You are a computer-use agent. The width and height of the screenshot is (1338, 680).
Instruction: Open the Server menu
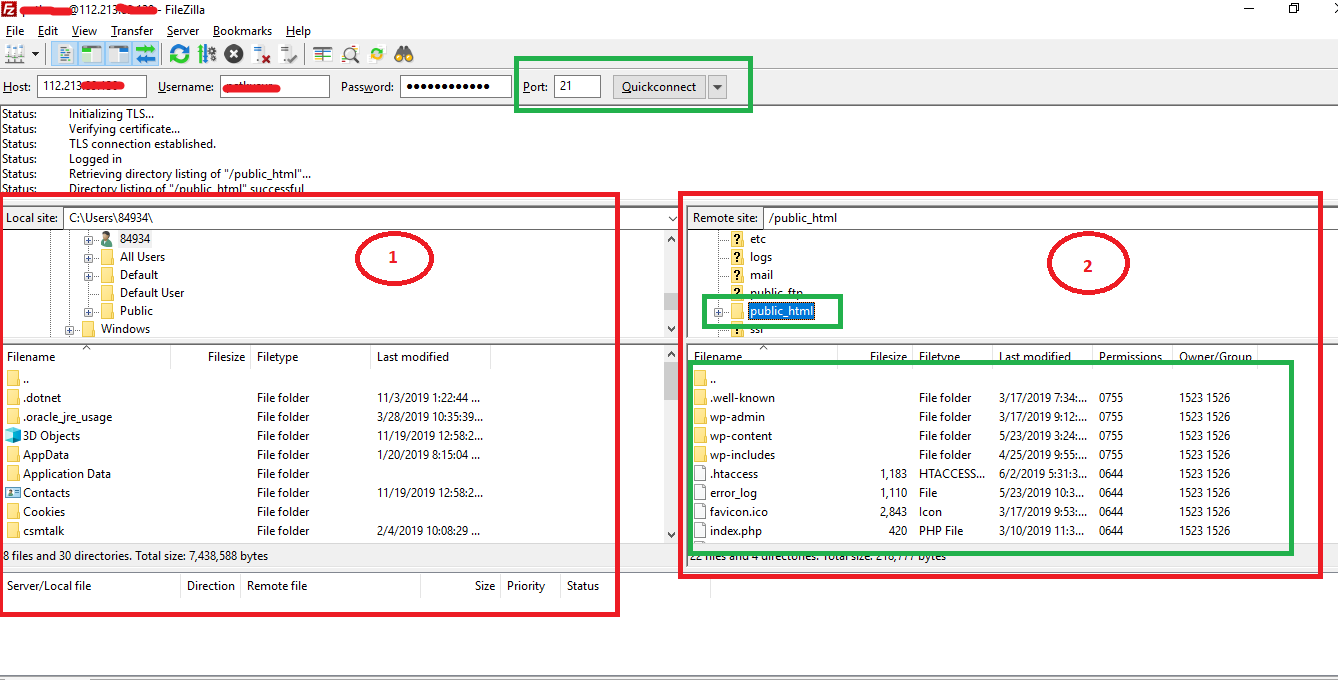pos(183,31)
